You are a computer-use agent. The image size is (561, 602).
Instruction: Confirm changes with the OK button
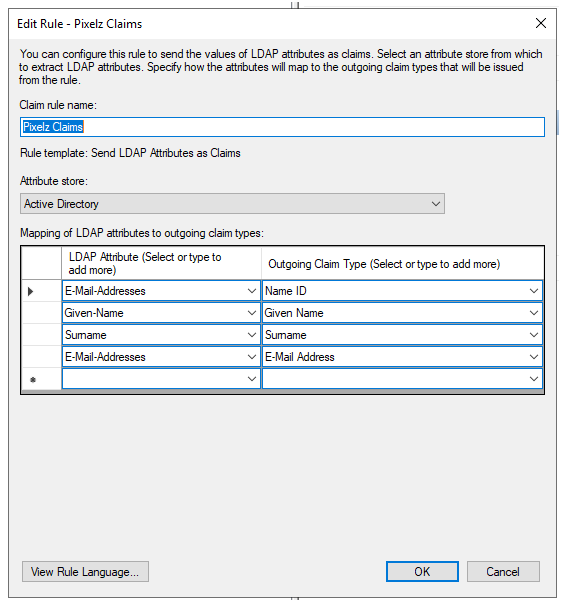click(x=422, y=572)
